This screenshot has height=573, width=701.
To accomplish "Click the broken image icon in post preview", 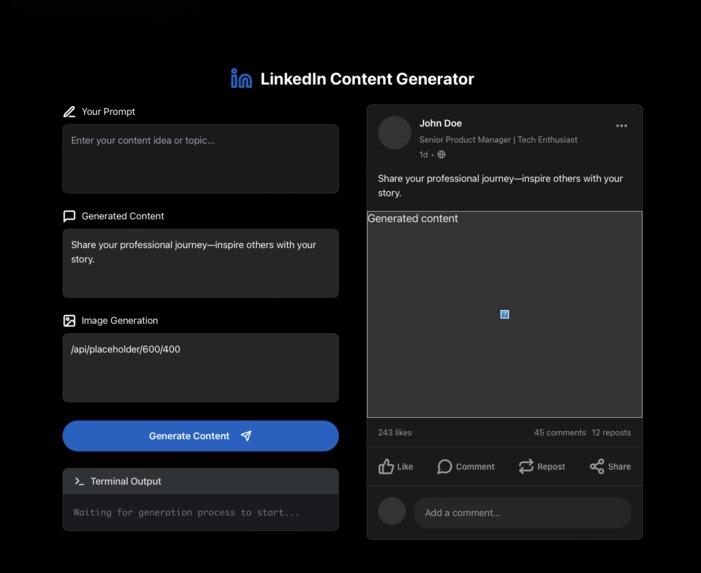I will coord(504,314).
